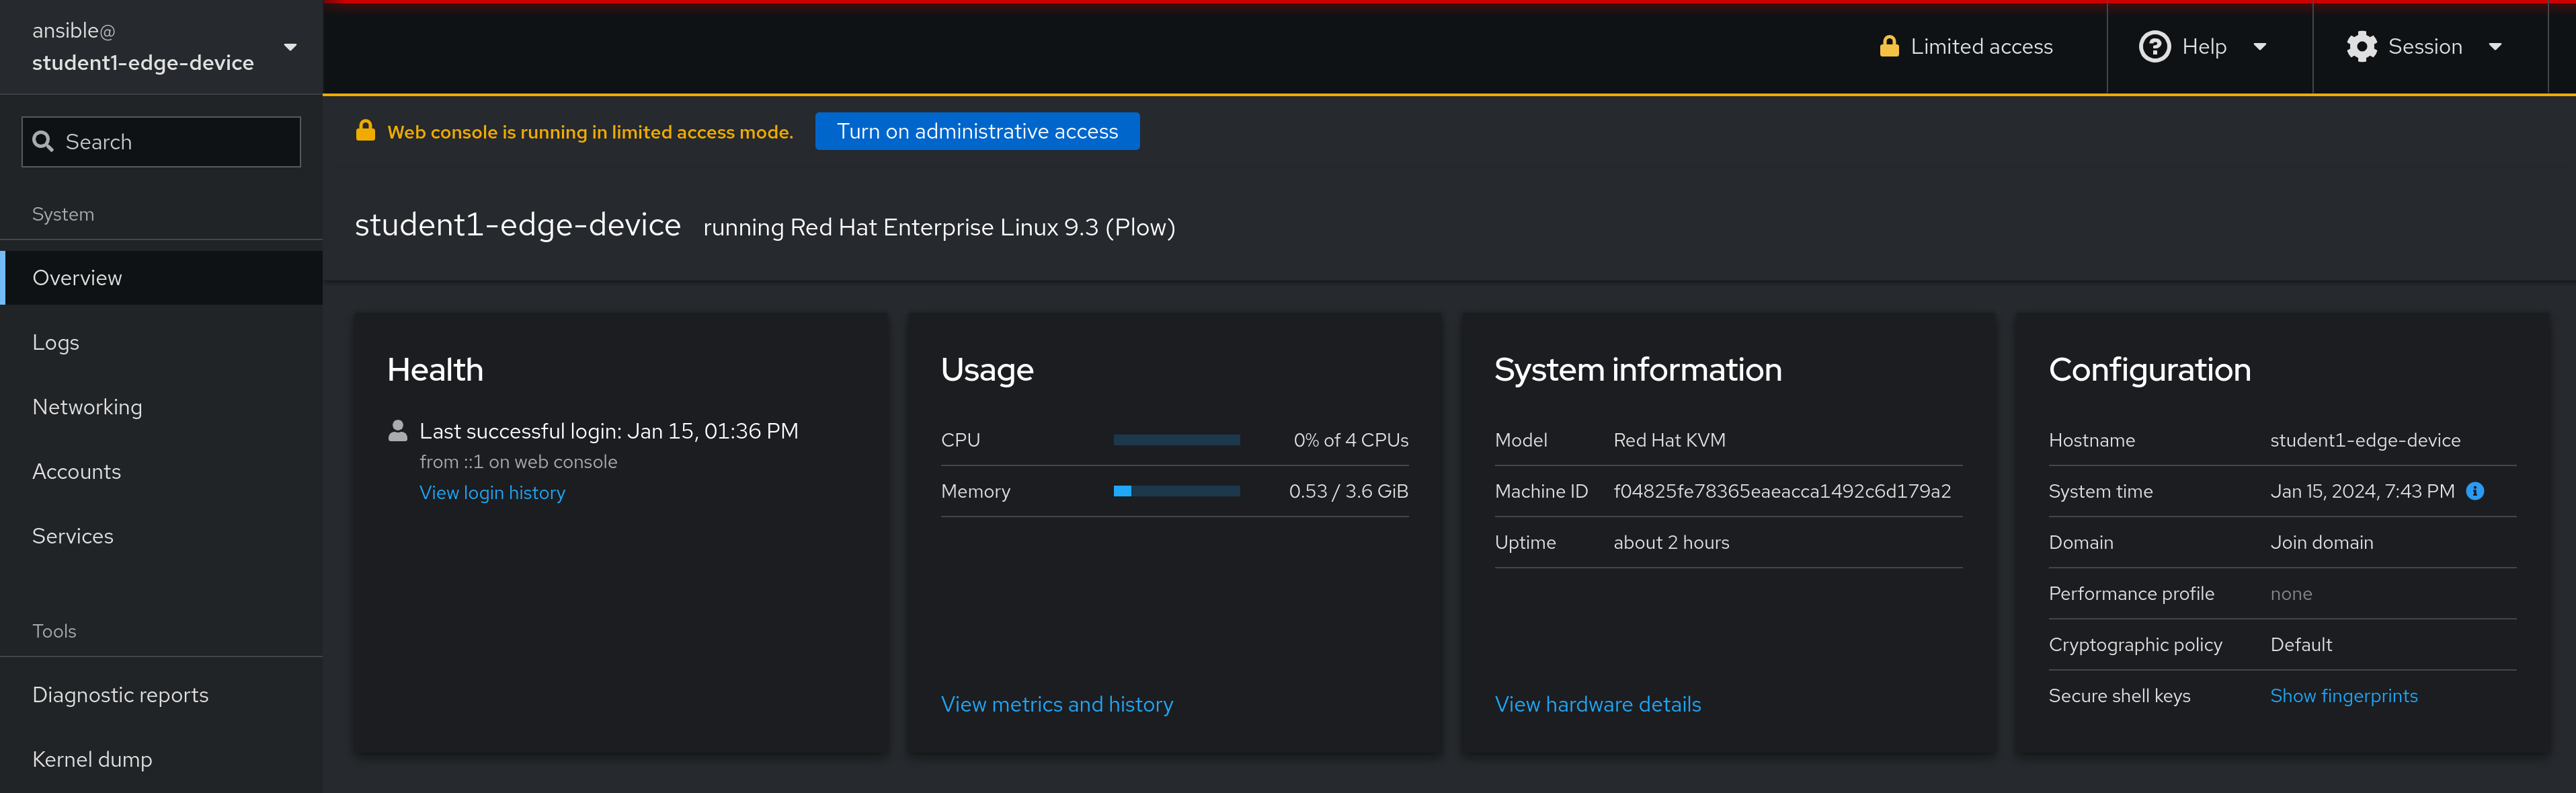Click the lock icon beside Limited access

pos(1889,46)
